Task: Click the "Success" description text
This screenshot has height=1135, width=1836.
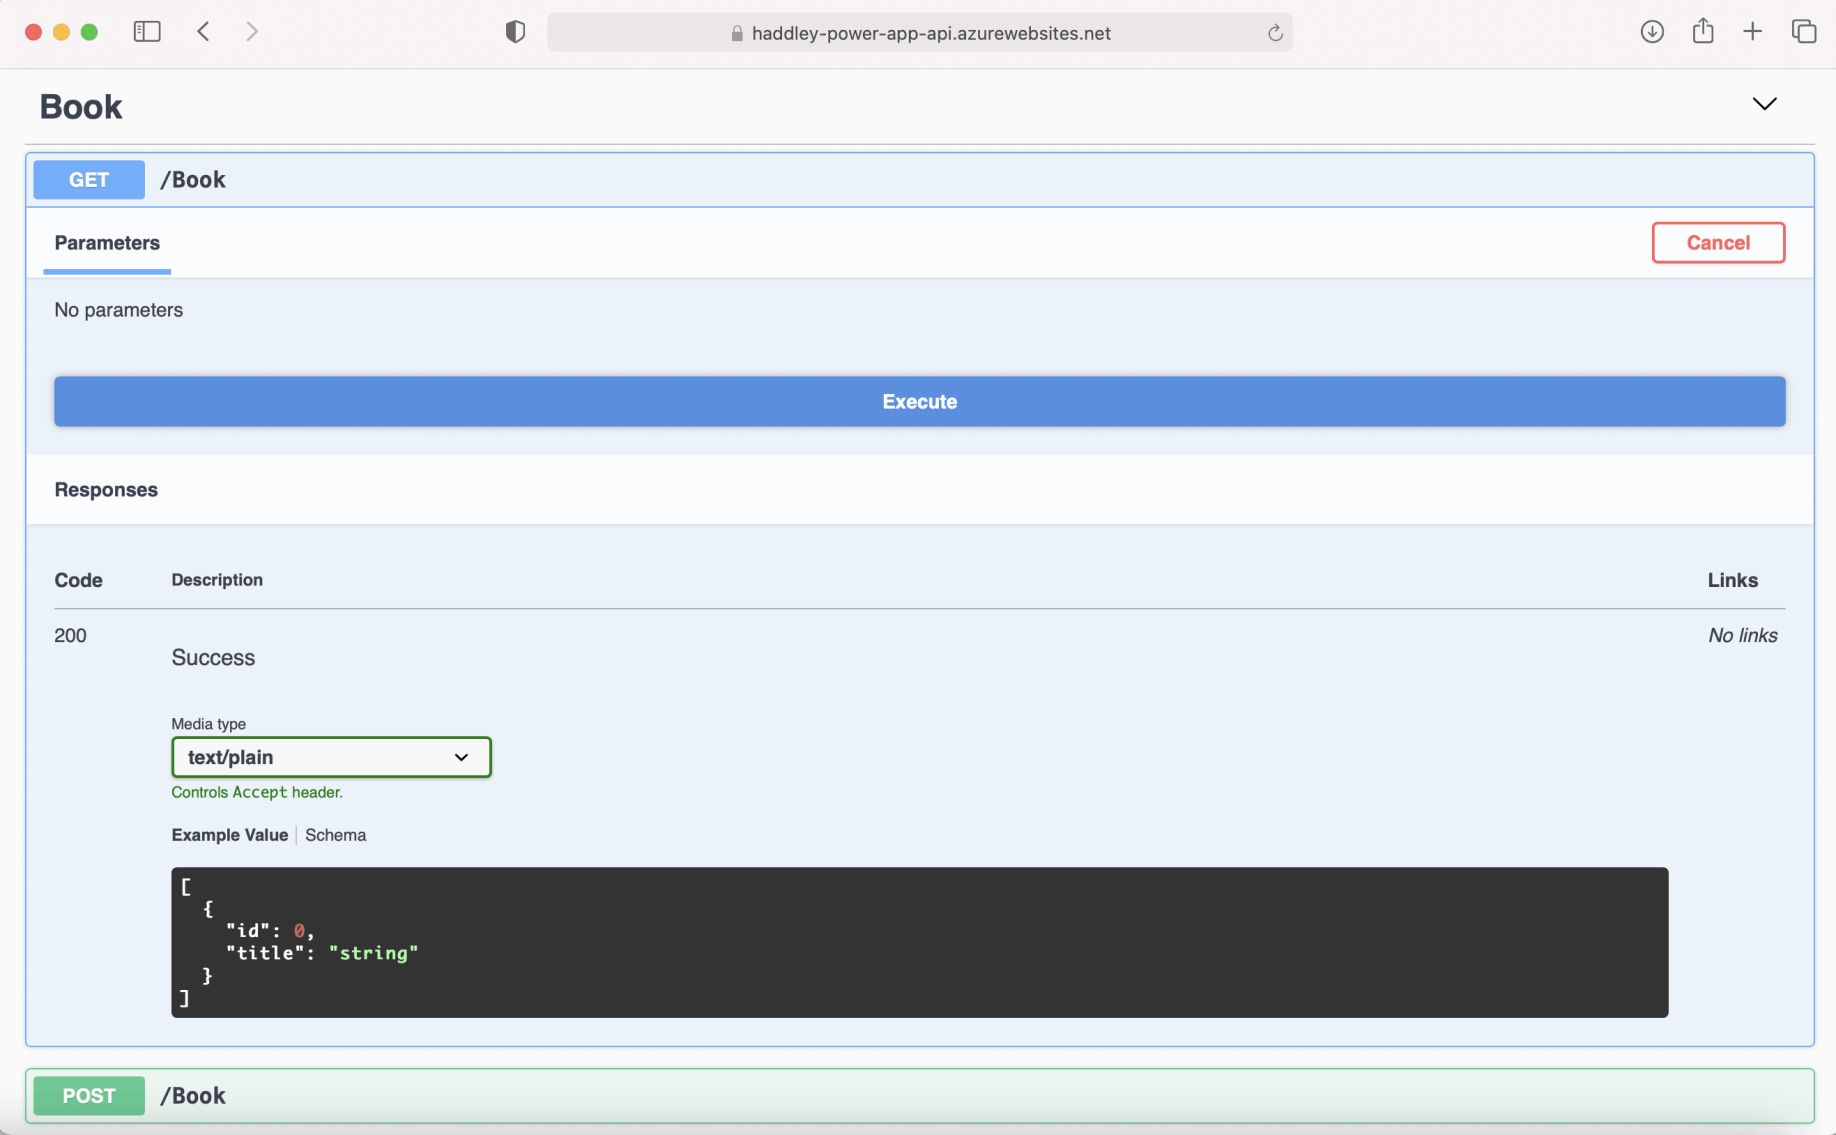Action: click(213, 658)
